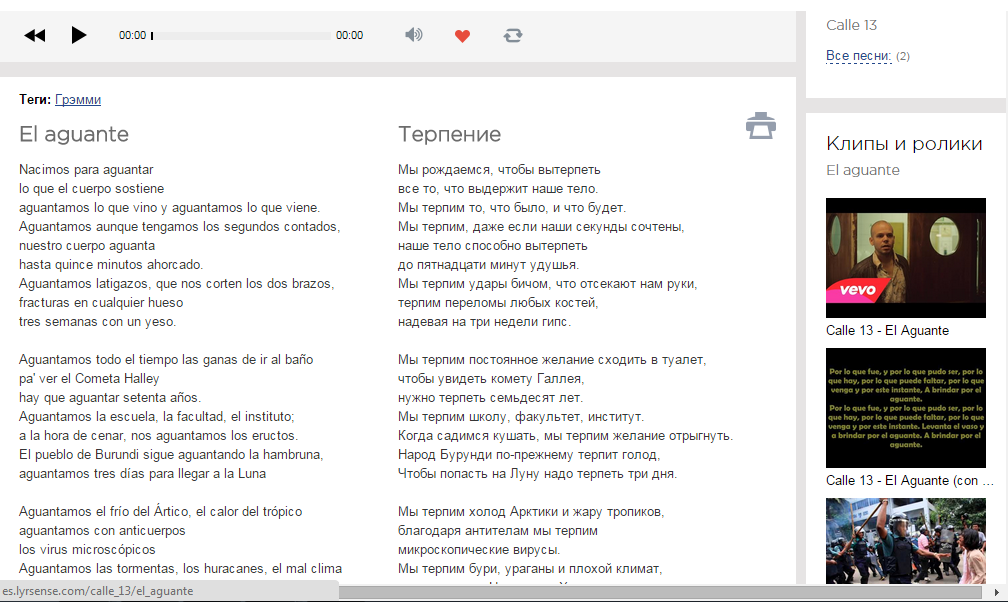Click the line 'tres semanas con un yeso.'
1008x602 pixels.
[98, 322]
